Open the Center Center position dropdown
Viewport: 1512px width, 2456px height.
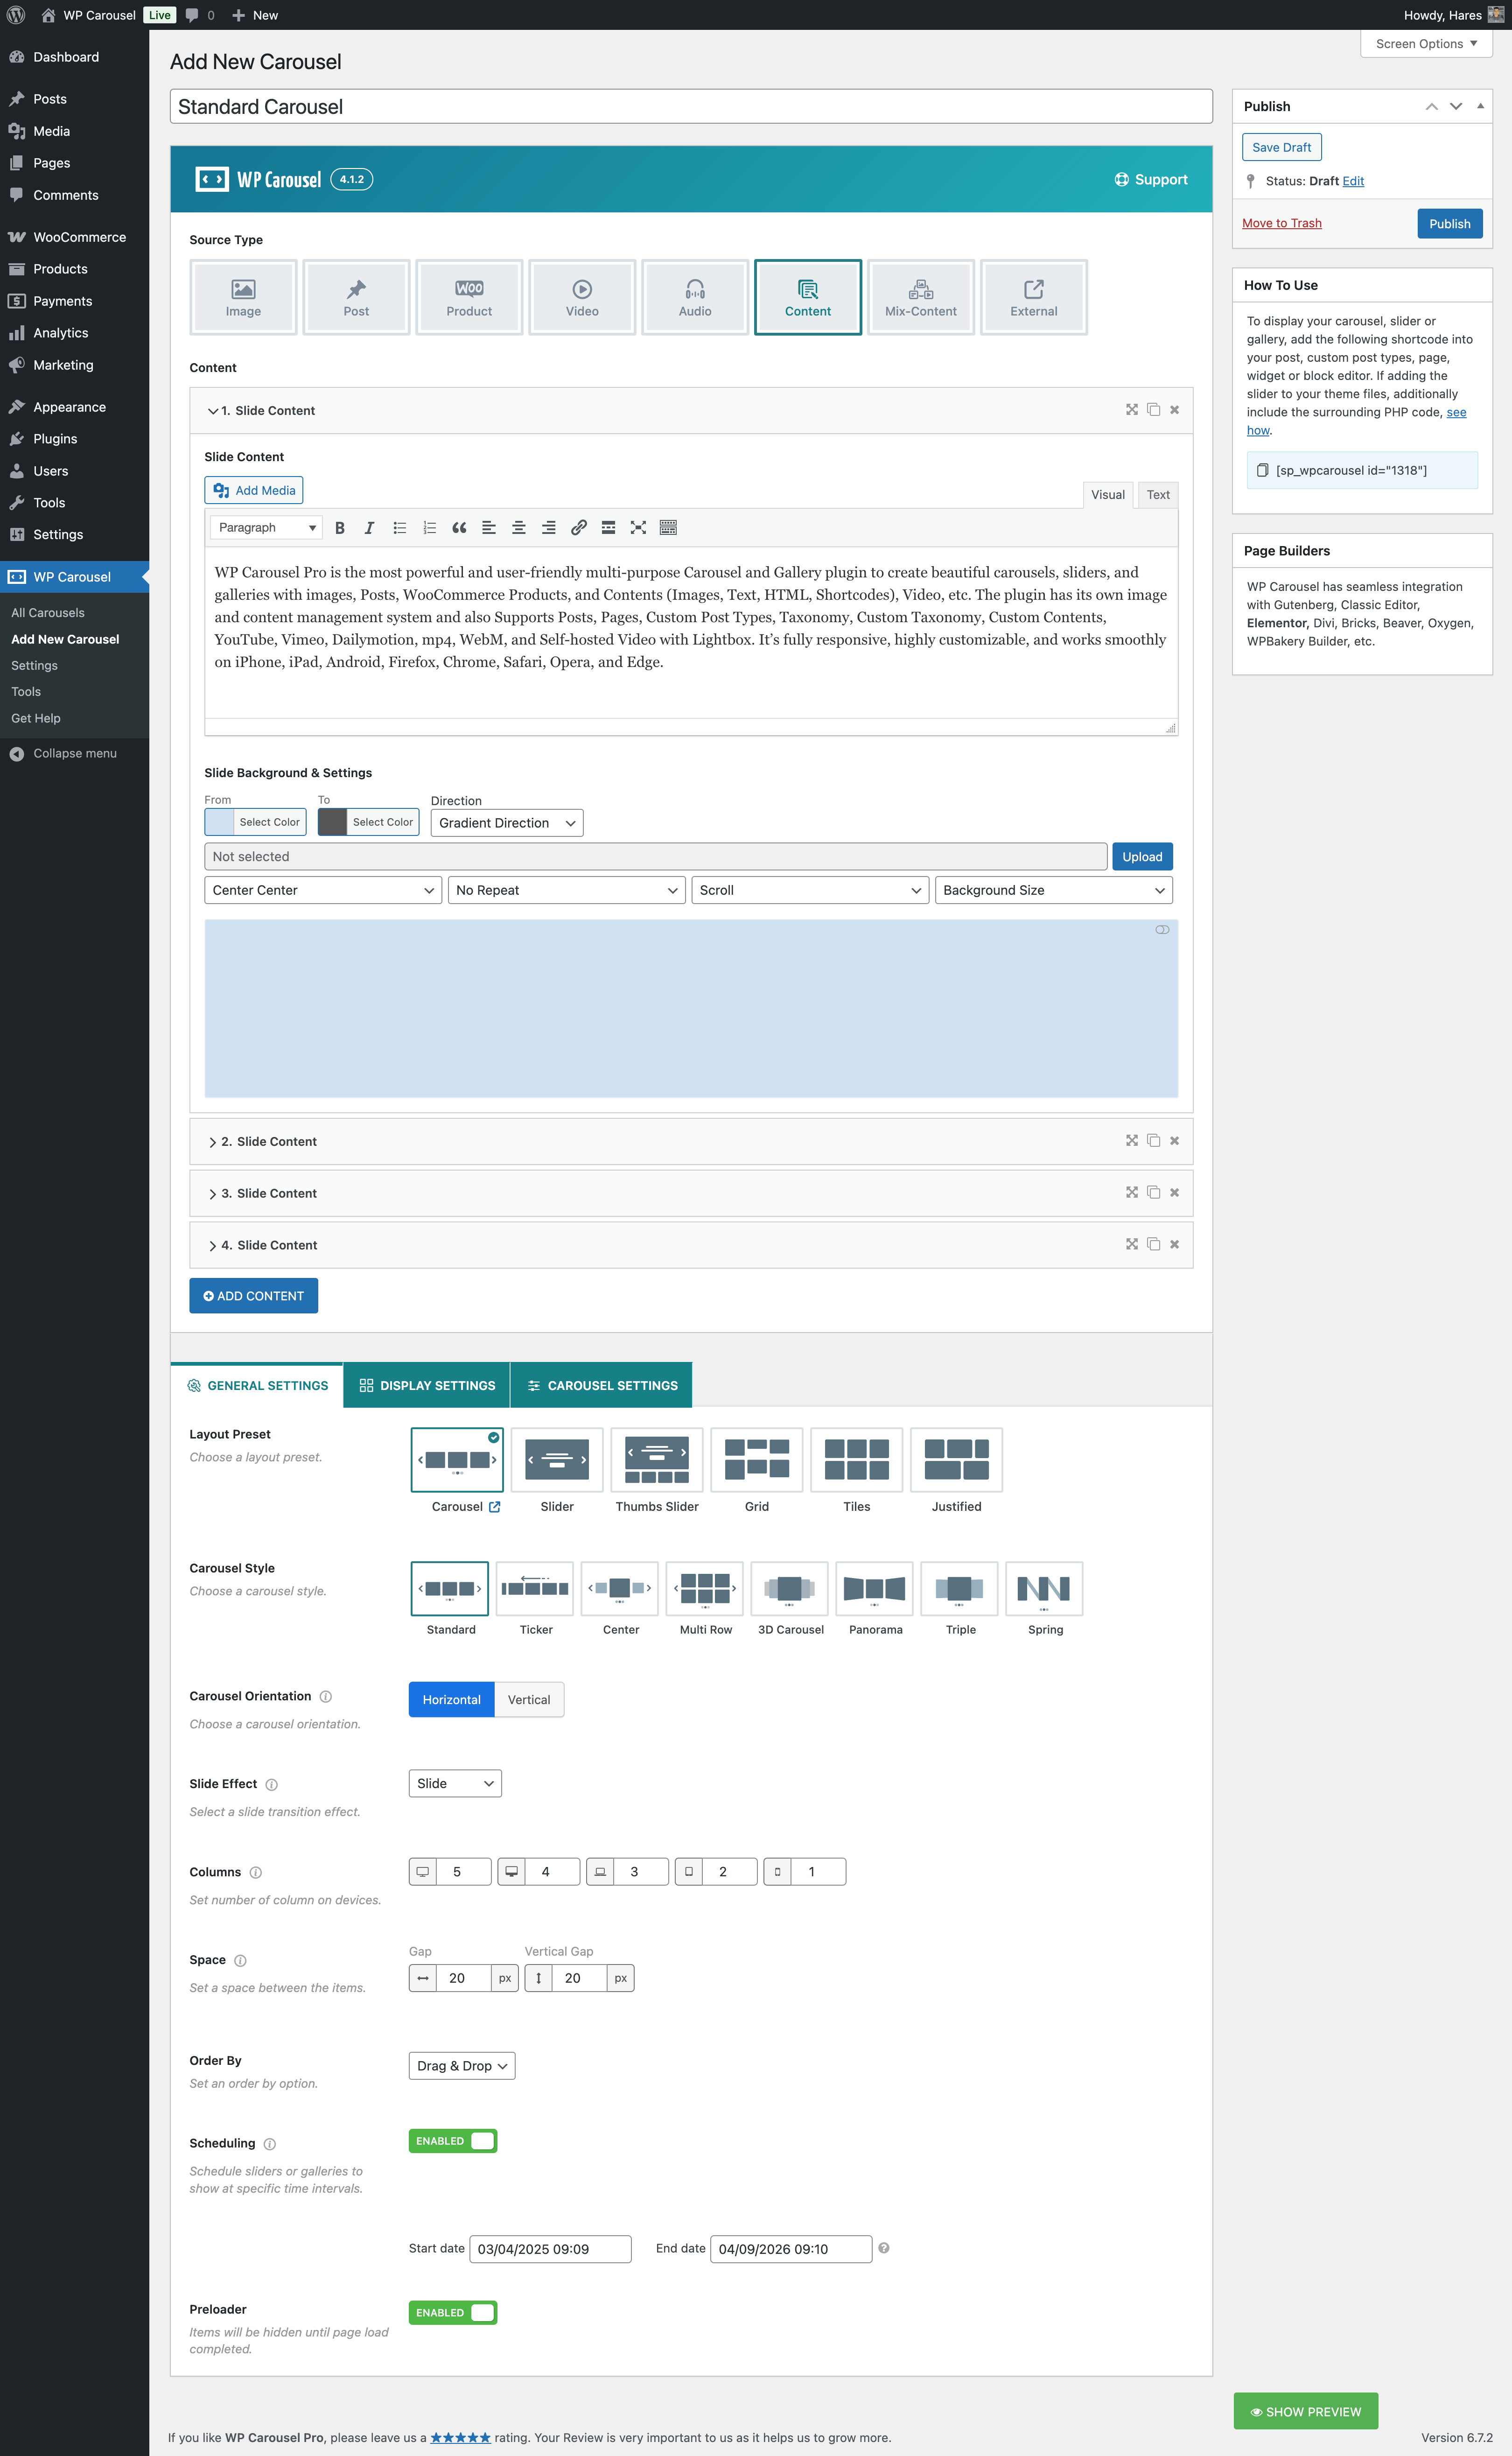(x=323, y=890)
